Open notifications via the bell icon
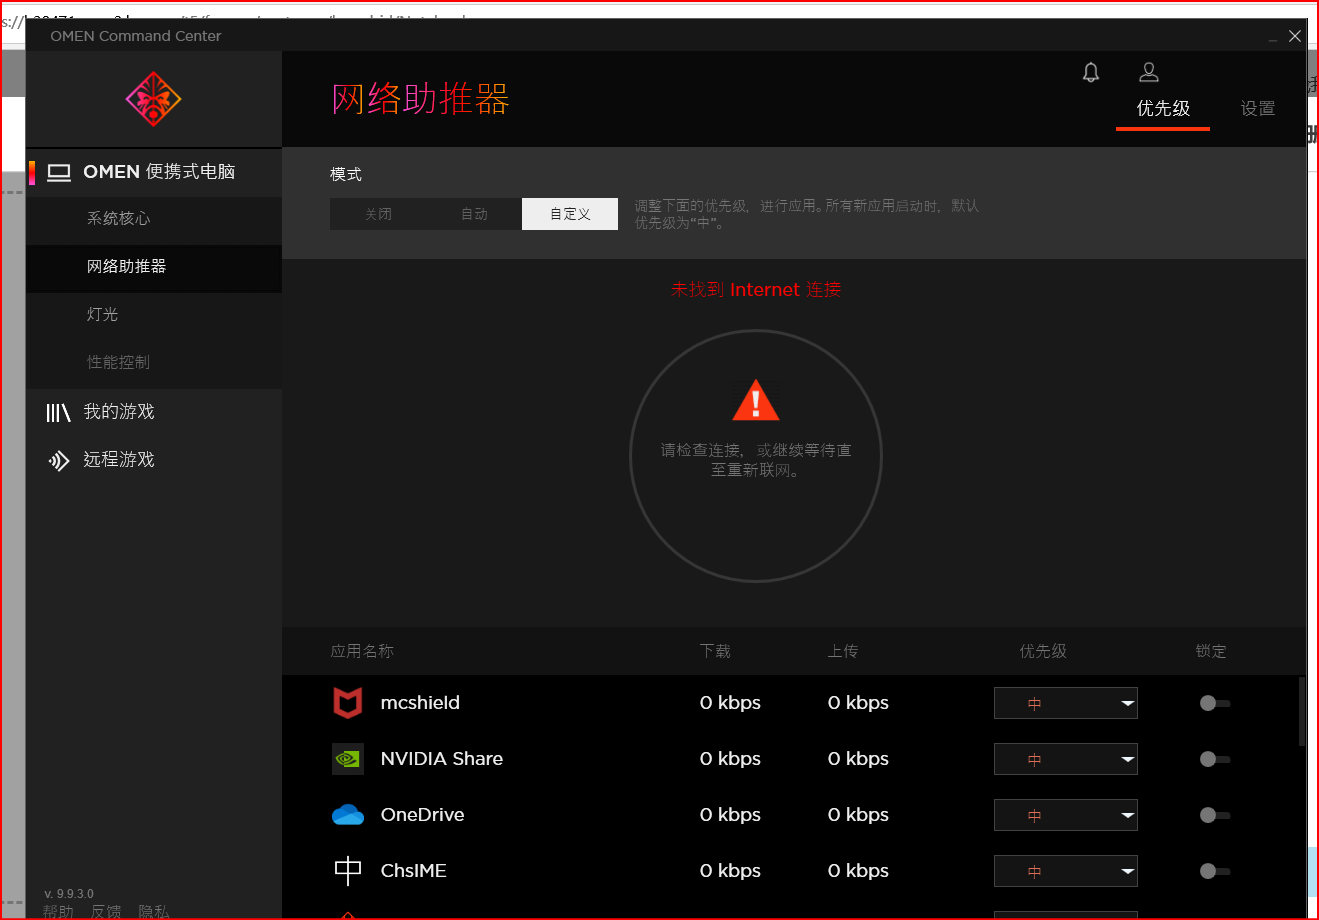1319x920 pixels. click(x=1090, y=71)
